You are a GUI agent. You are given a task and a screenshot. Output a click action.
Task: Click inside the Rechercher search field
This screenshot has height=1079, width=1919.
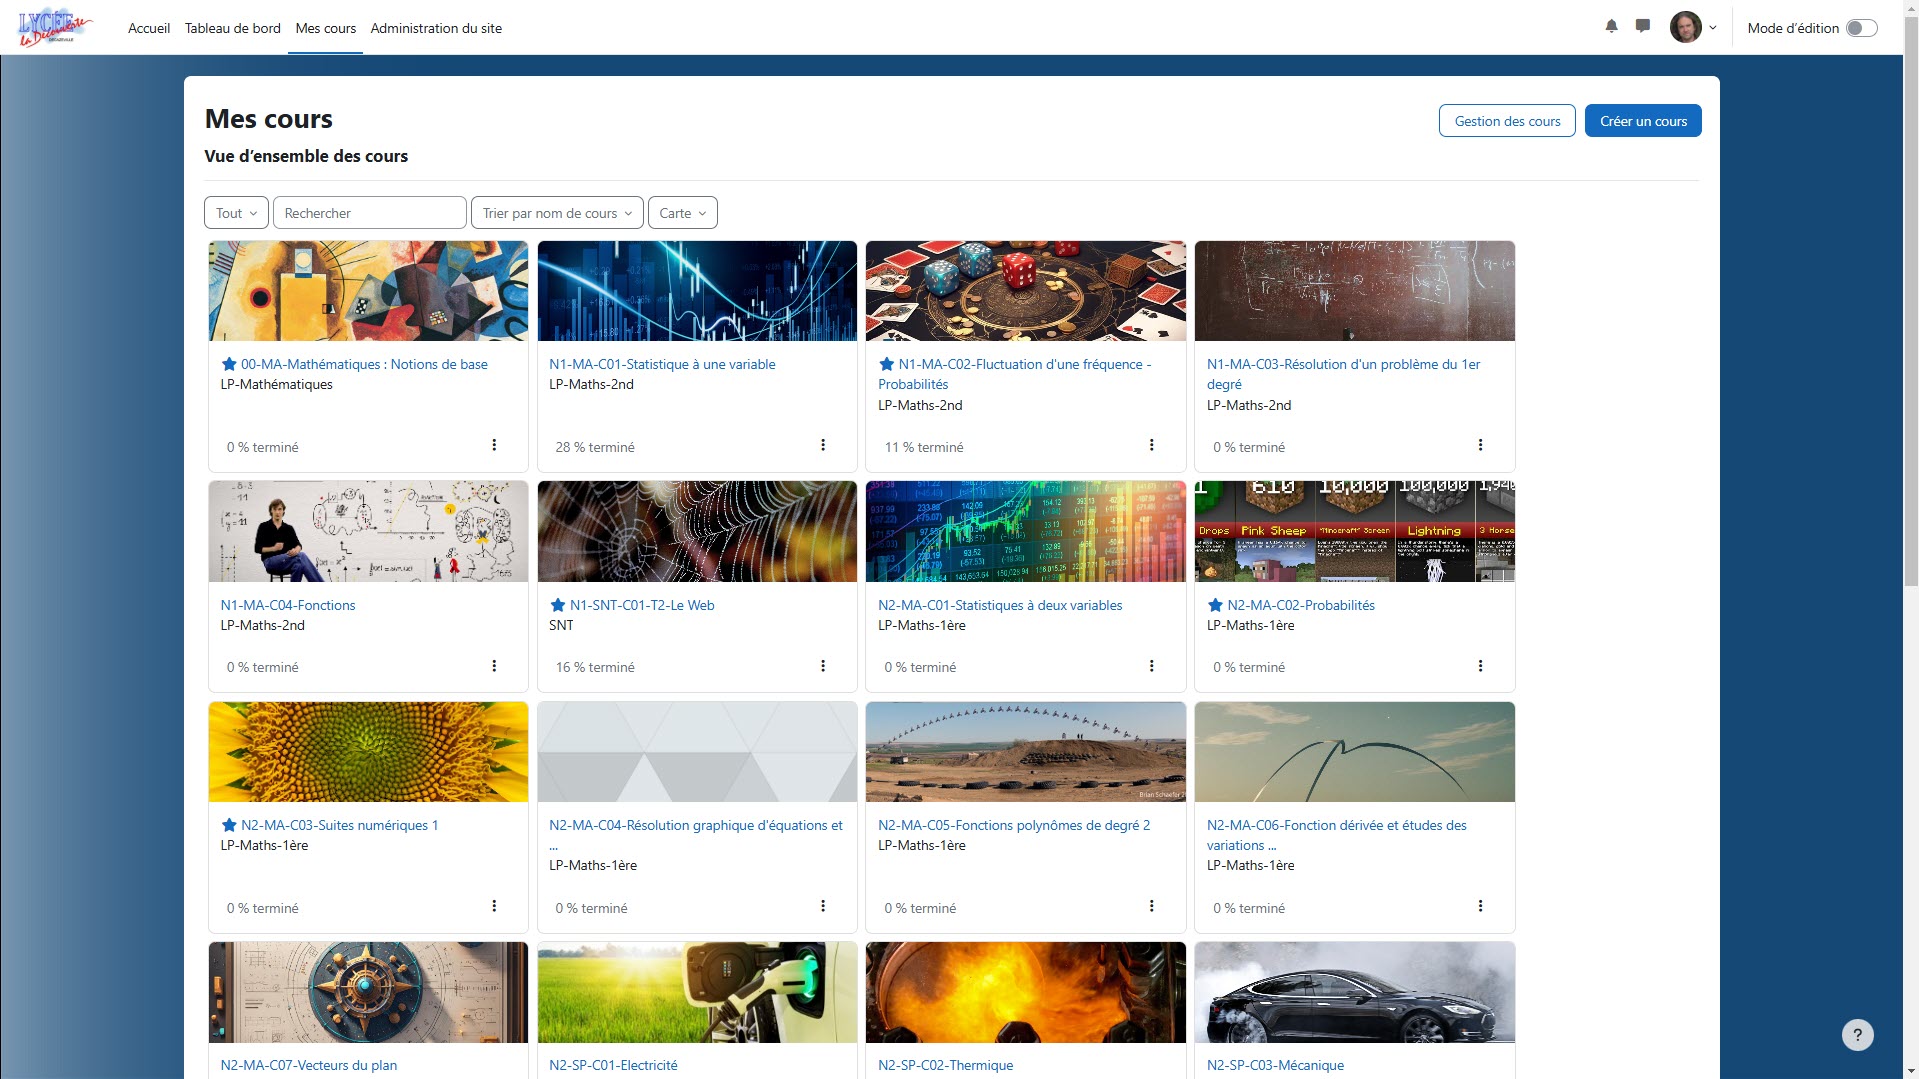369,212
